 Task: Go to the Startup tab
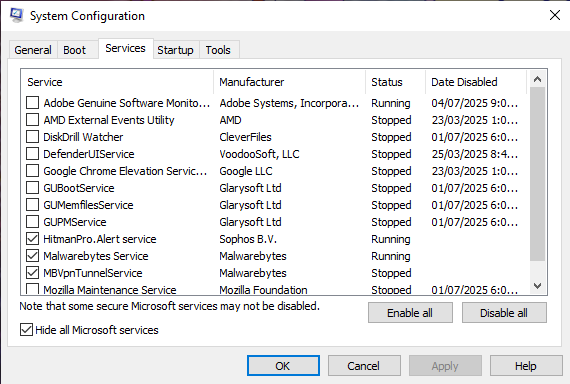[x=175, y=50]
